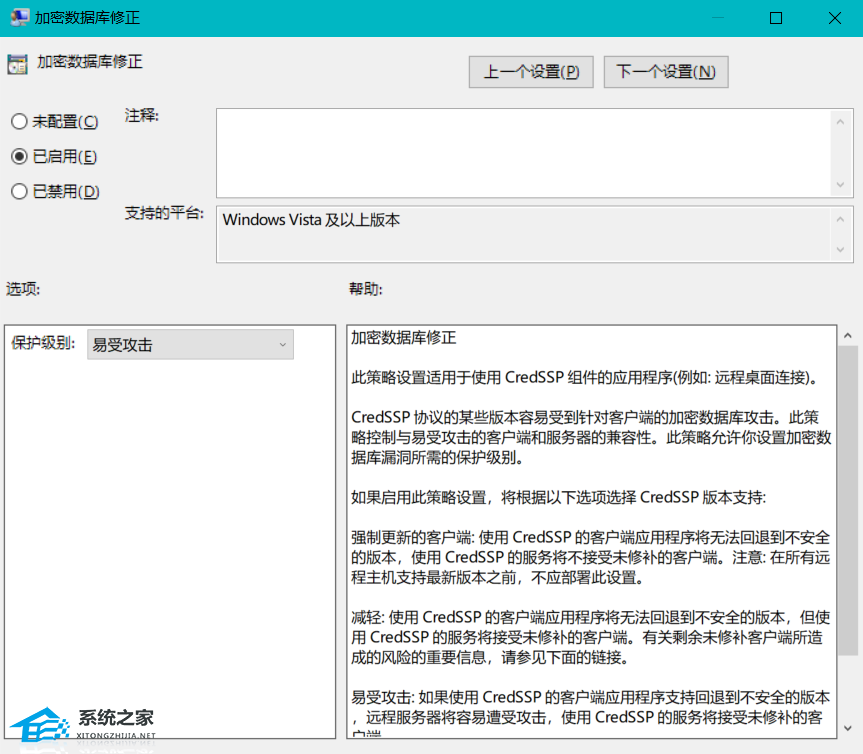Click the 选项 section label
The image size is (863, 754).
[21, 289]
